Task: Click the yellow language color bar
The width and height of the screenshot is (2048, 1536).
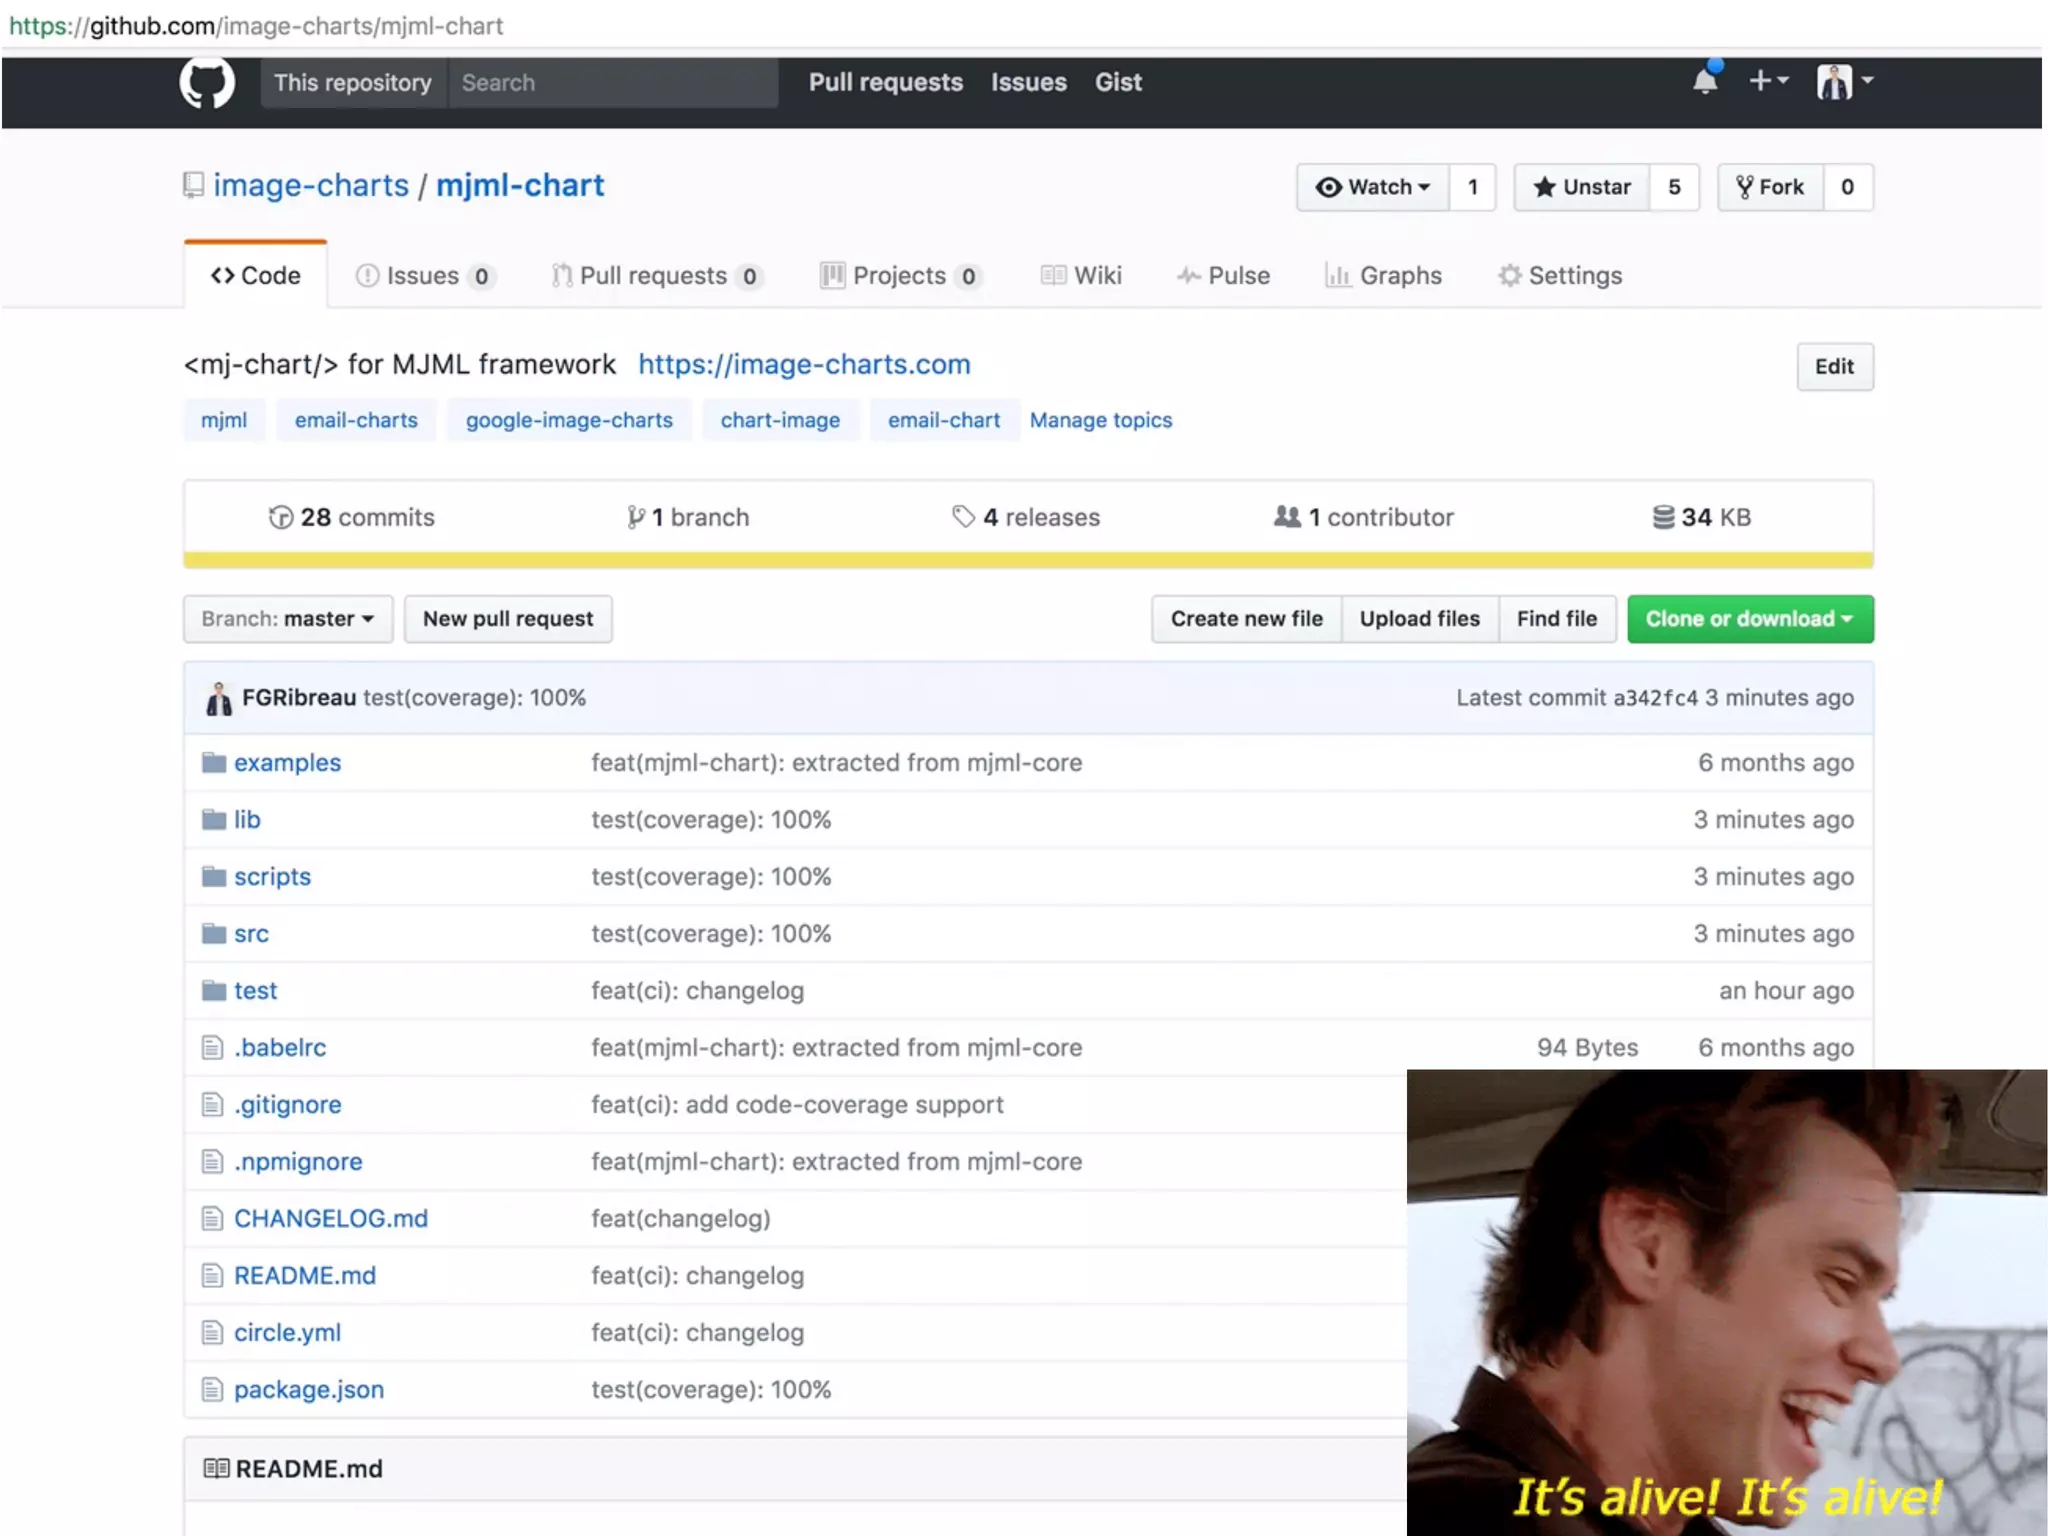Action: [1028, 560]
